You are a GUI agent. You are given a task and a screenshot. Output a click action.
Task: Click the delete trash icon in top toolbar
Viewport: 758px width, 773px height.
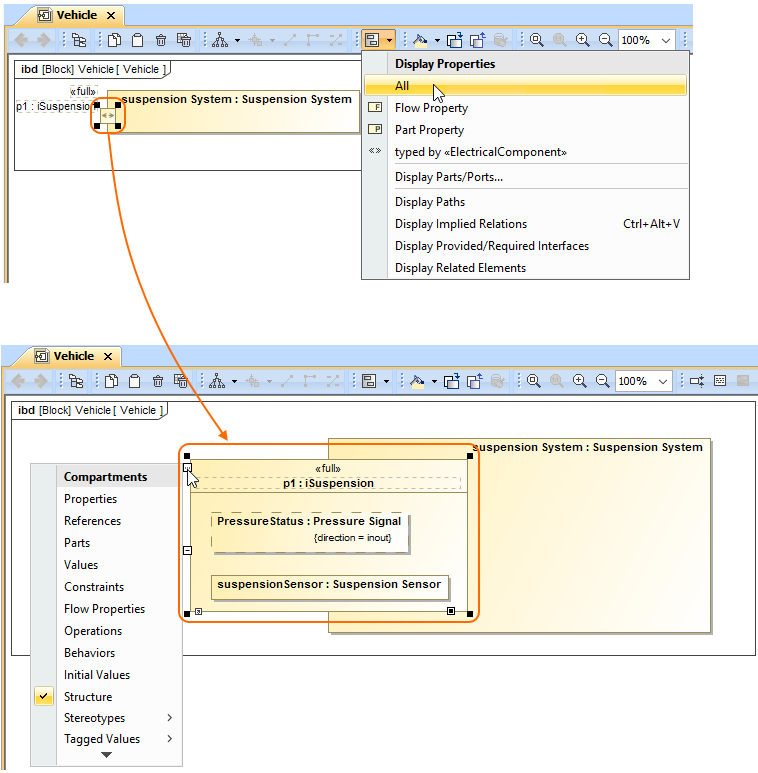point(160,40)
